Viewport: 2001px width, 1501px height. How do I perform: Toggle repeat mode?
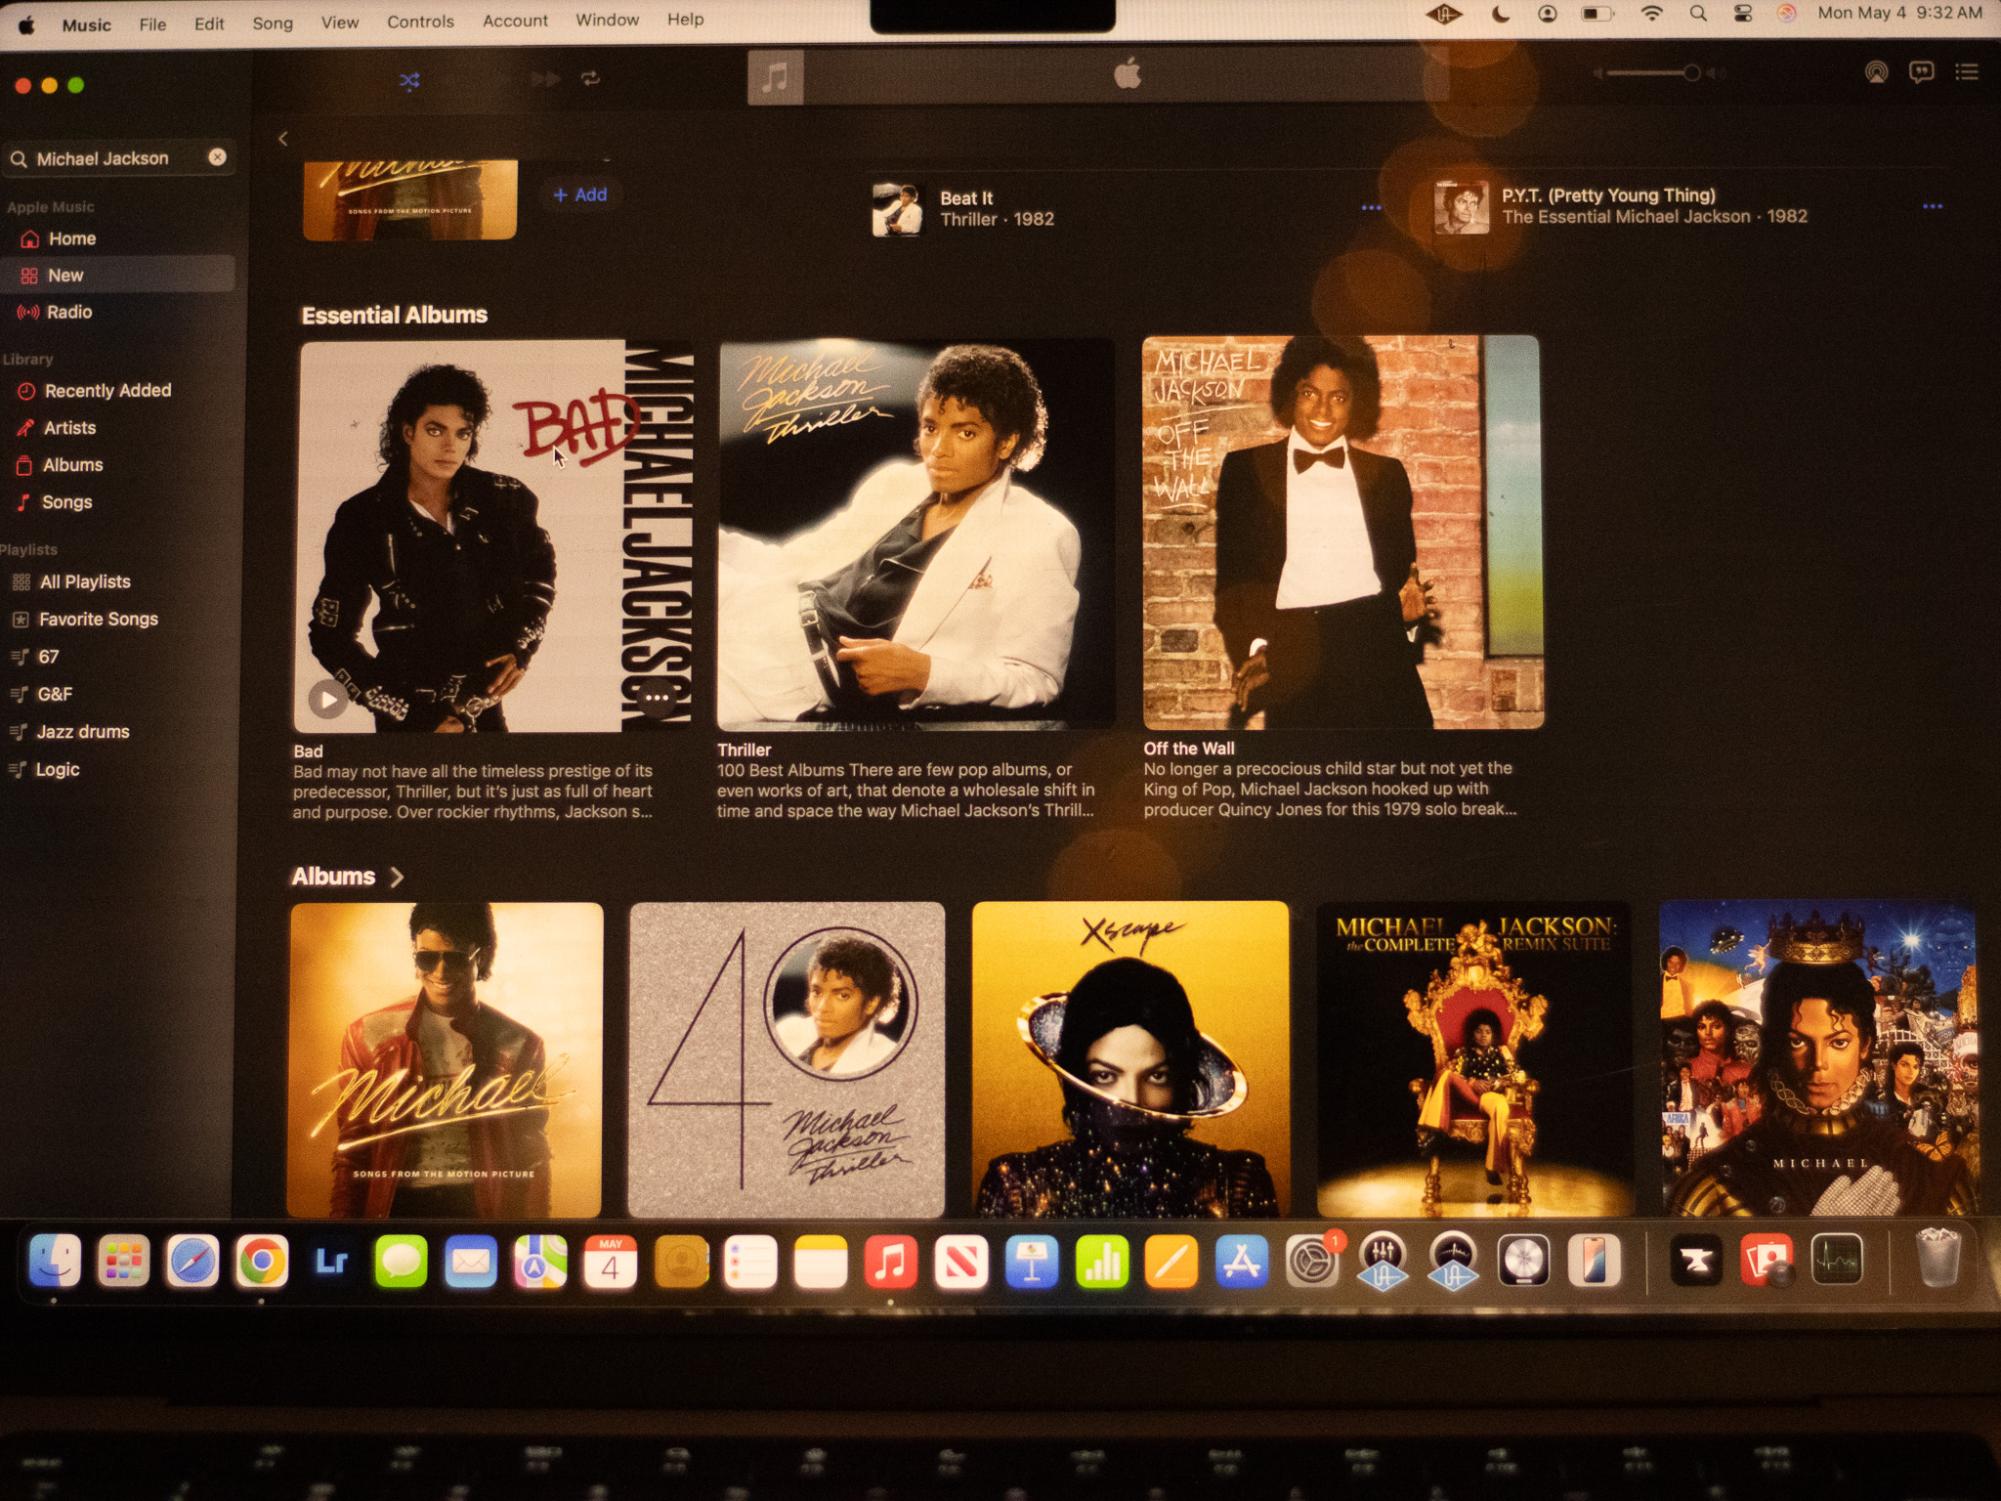(x=591, y=79)
